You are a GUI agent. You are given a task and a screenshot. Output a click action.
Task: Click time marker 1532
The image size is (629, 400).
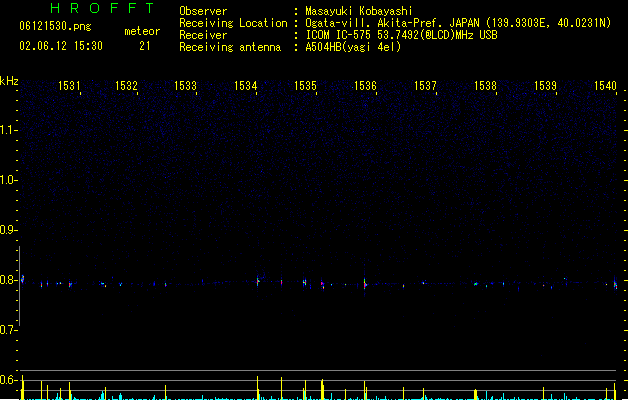(x=126, y=85)
